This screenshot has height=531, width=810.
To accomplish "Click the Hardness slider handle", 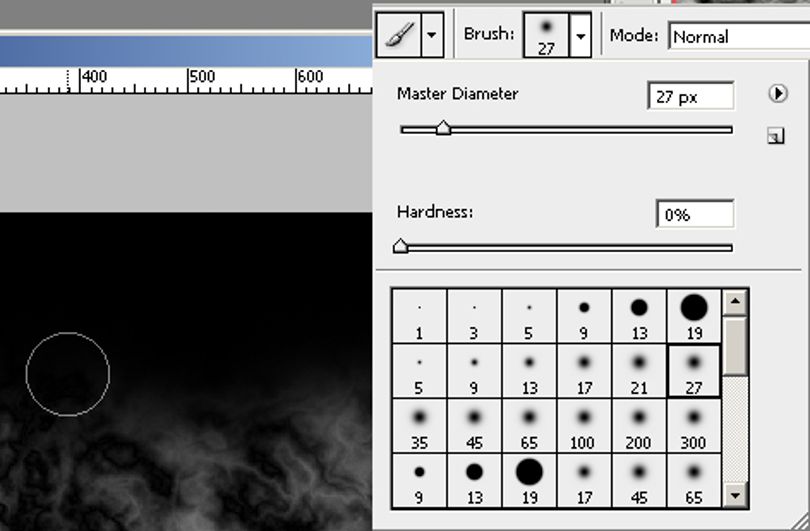I will [x=400, y=246].
